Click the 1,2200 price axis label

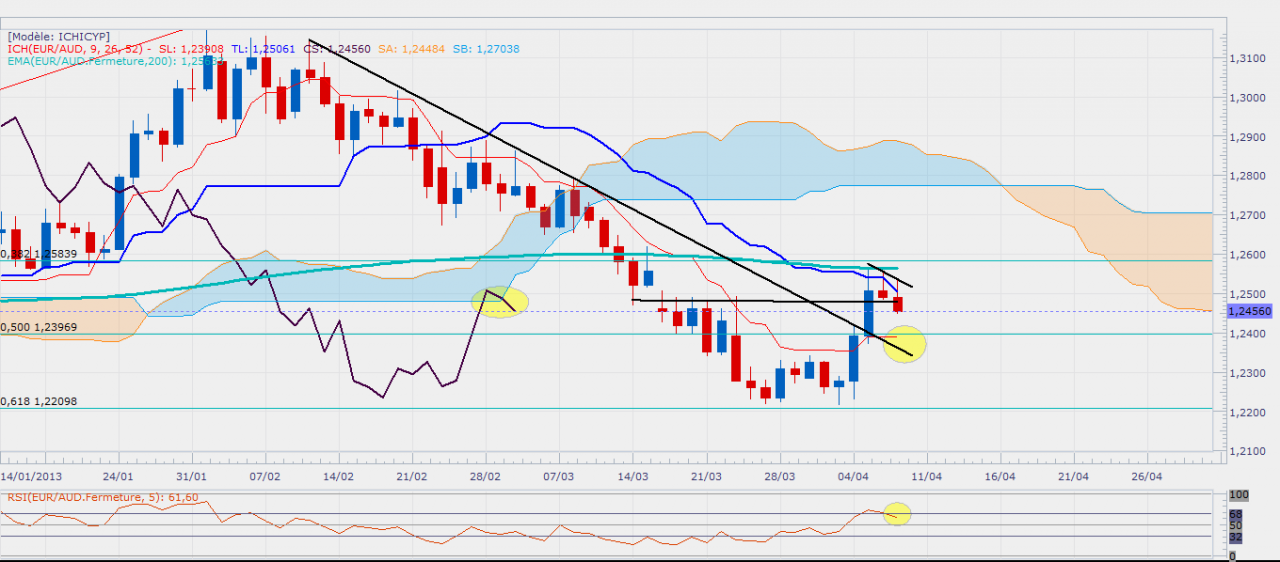click(x=1245, y=413)
